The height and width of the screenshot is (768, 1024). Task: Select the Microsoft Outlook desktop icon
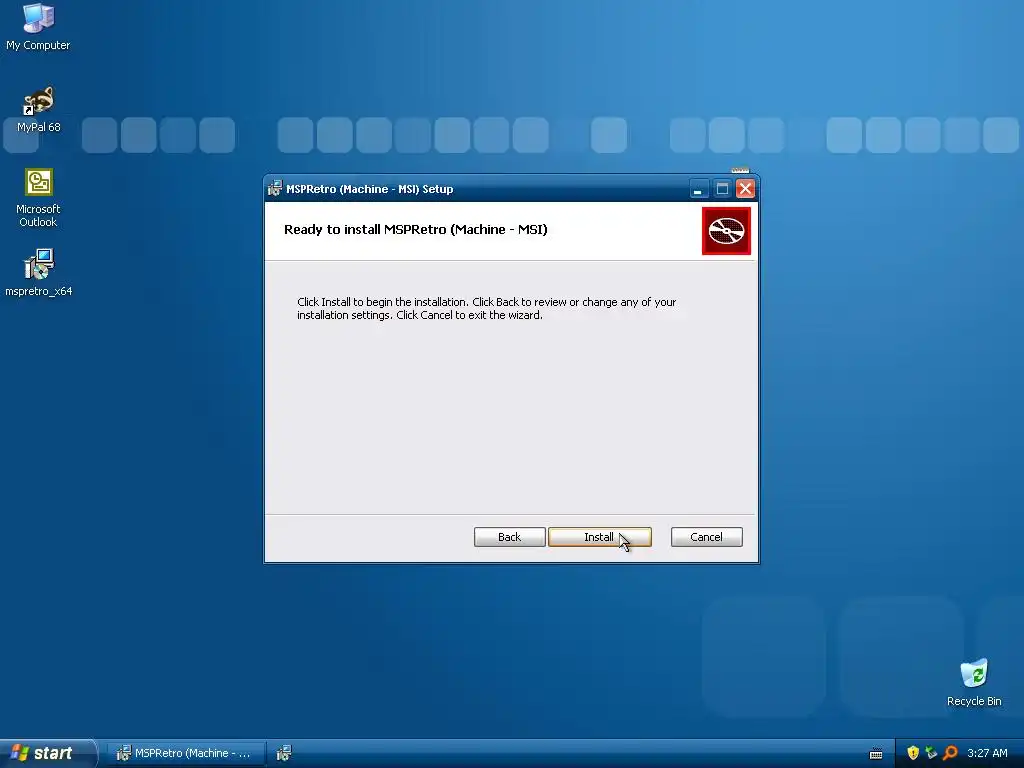(x=39, y=198)
